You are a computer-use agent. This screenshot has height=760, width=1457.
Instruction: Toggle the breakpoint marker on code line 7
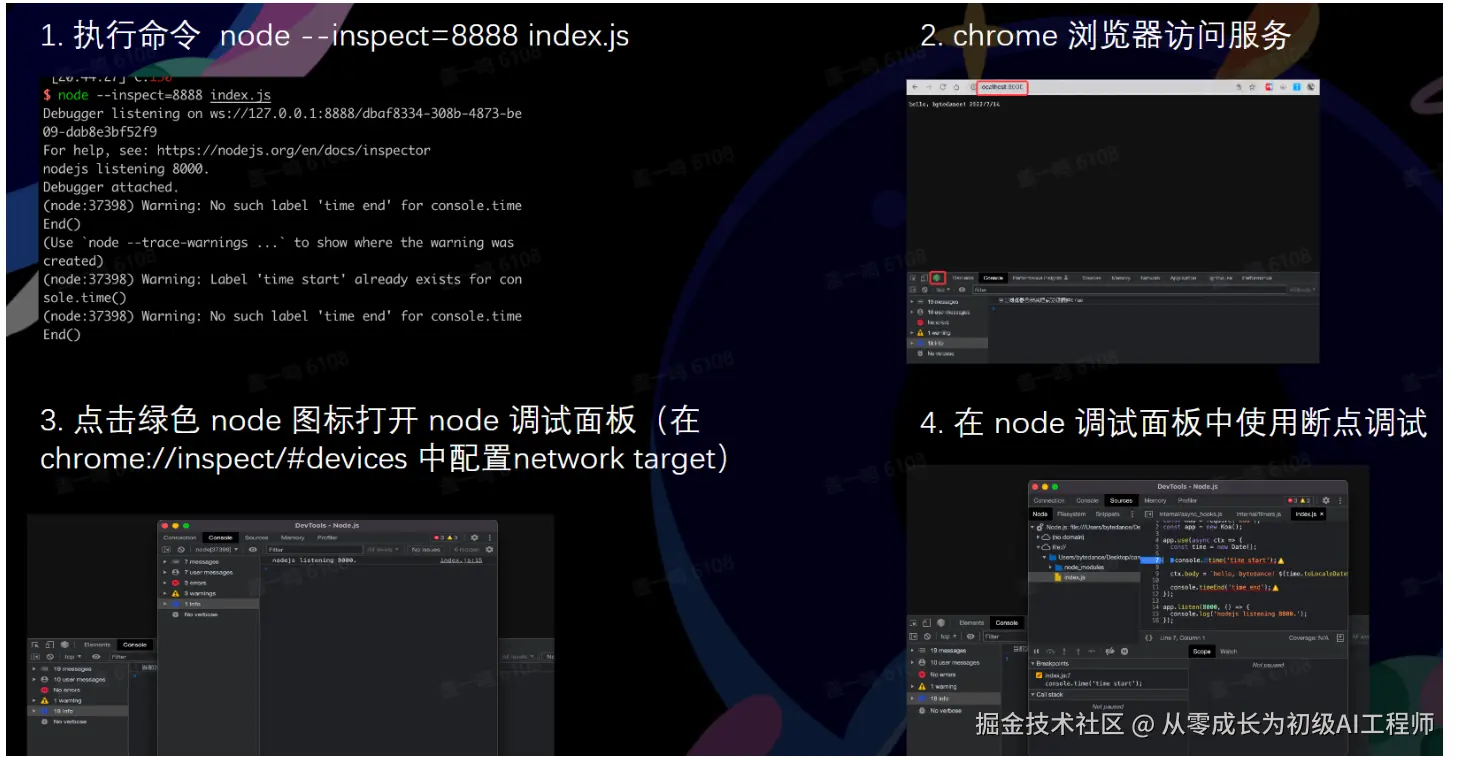1150,560
